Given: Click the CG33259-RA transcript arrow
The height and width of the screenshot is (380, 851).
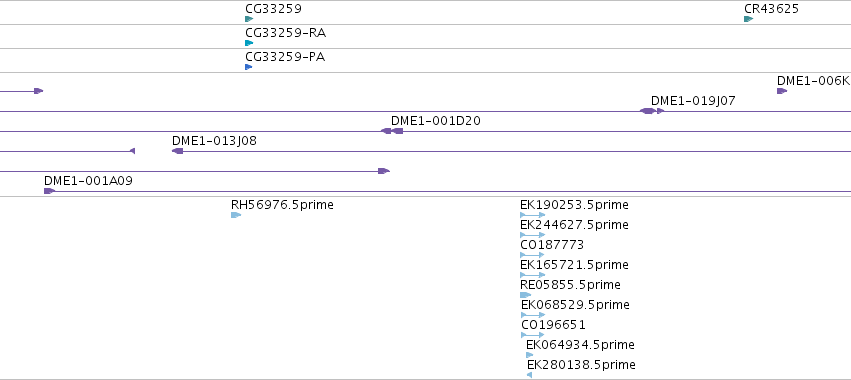Looking at the screenshot, I should [249, 43].
